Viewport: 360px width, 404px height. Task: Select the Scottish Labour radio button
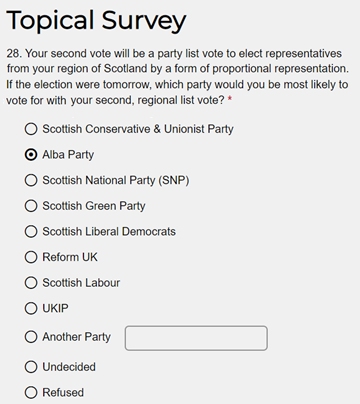click(31, 283)
